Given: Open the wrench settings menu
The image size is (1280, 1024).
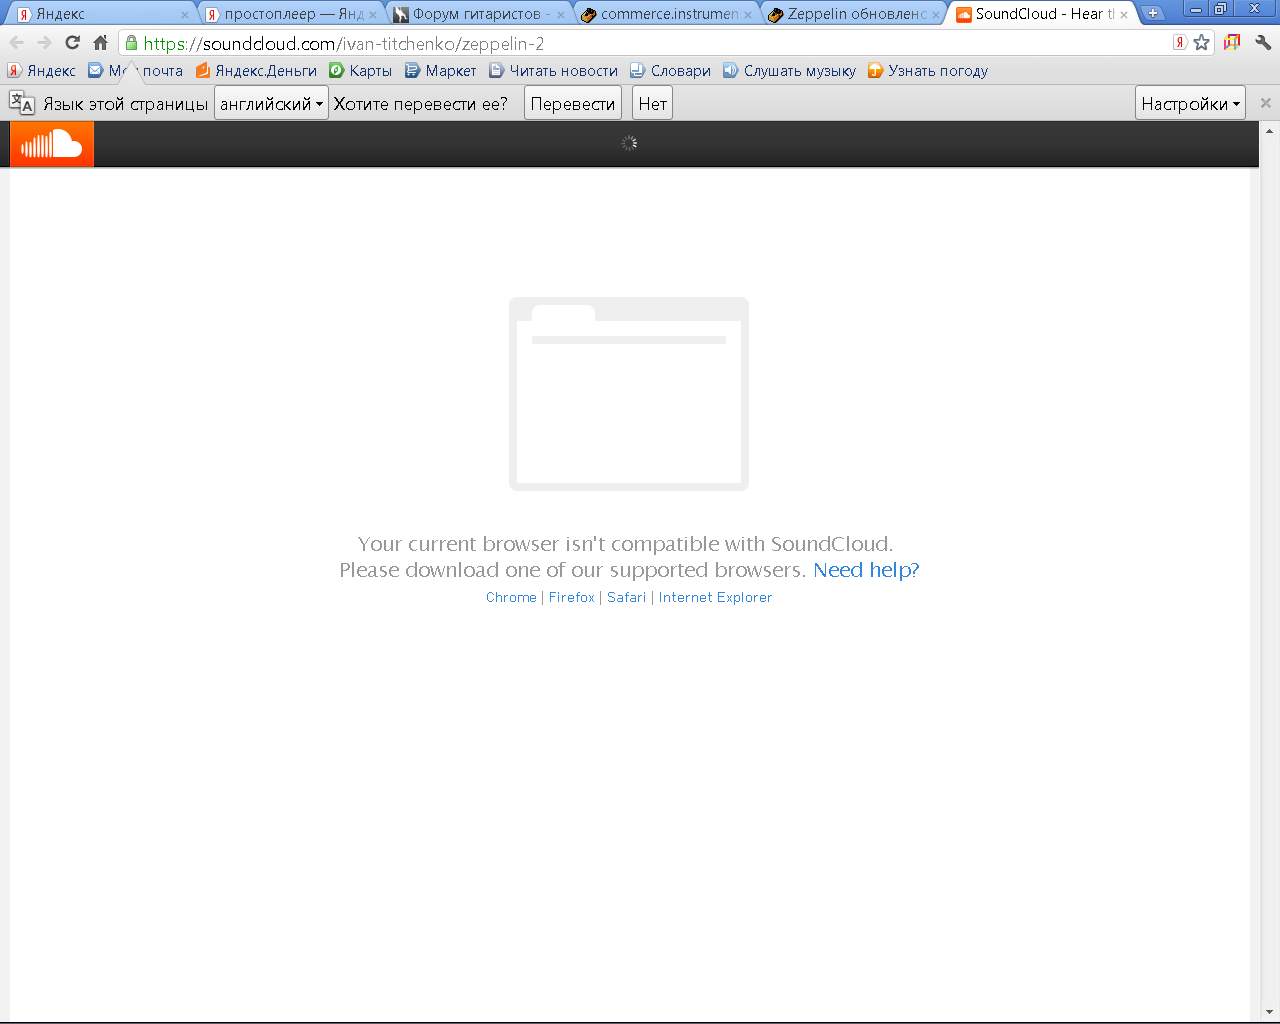Looking at the screenshot, I should (1263, 43).
